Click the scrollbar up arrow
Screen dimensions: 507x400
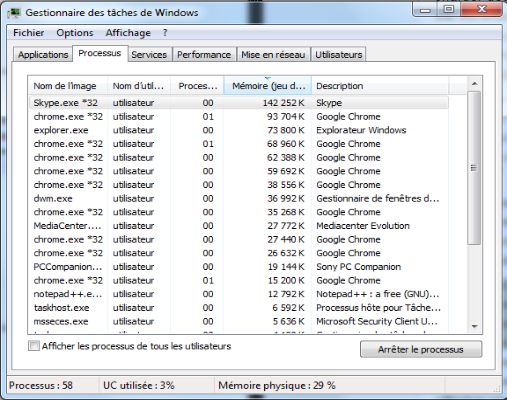(475, 84)
